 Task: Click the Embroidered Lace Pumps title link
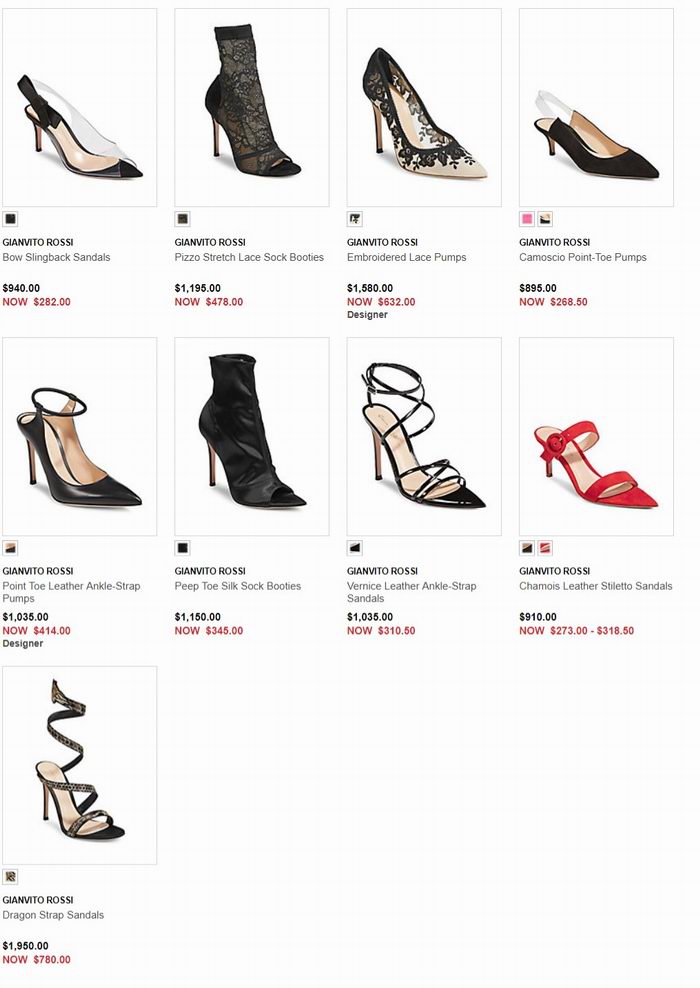pyautogui.click(x=406, y=257)
